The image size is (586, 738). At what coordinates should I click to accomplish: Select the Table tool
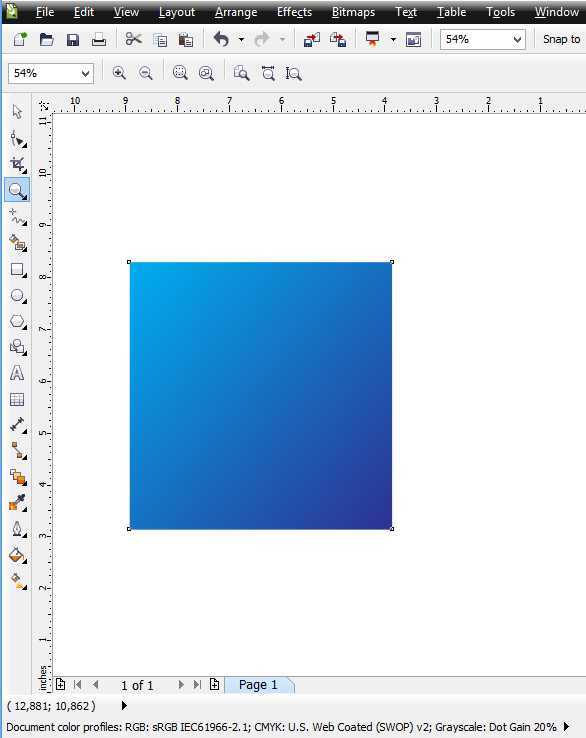coord(17,400)
